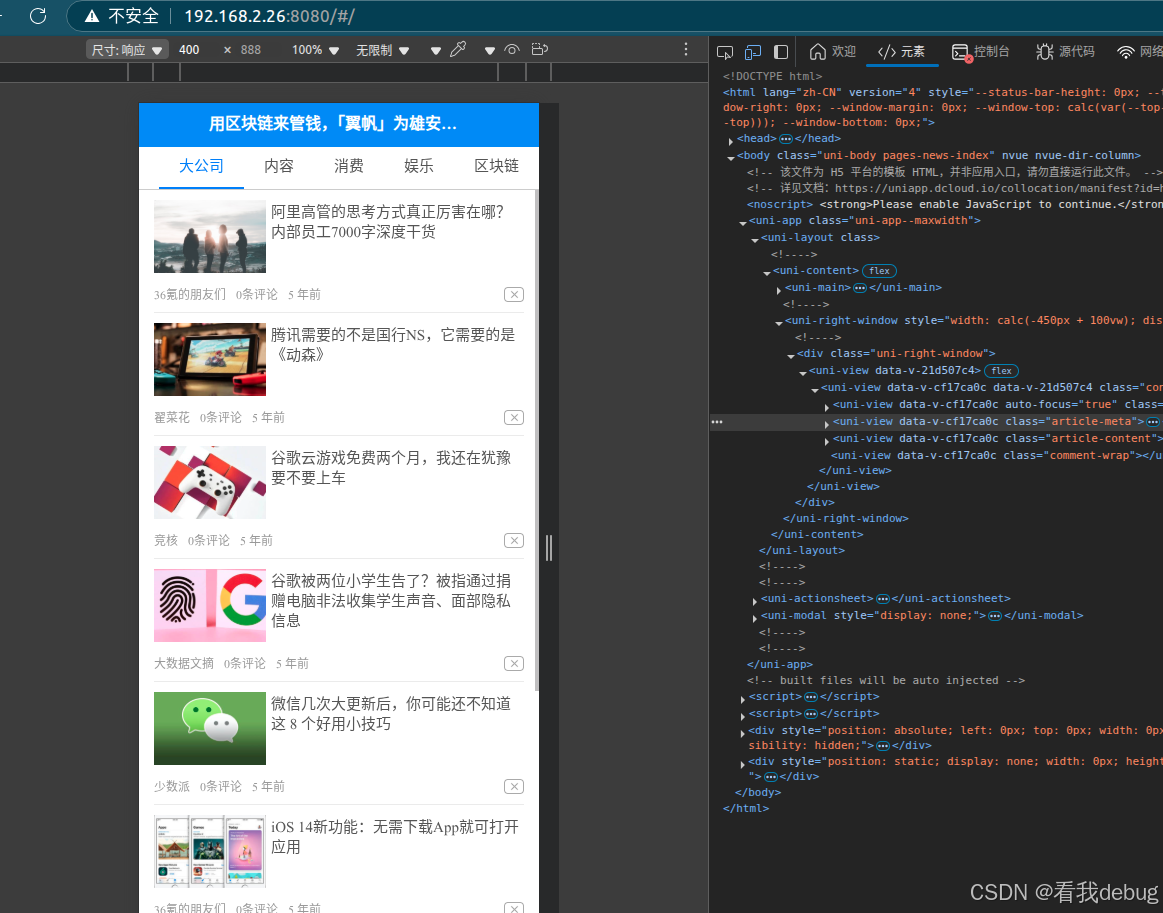
Task: Click the flex badge on uni-view data-v-21d507c4
Action: tap(1001, 371)
